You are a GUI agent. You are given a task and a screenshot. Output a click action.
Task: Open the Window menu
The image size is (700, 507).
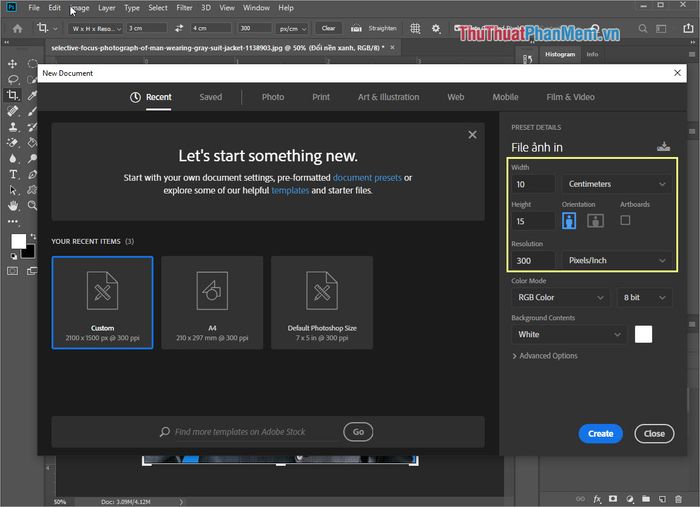click(256, 8)
